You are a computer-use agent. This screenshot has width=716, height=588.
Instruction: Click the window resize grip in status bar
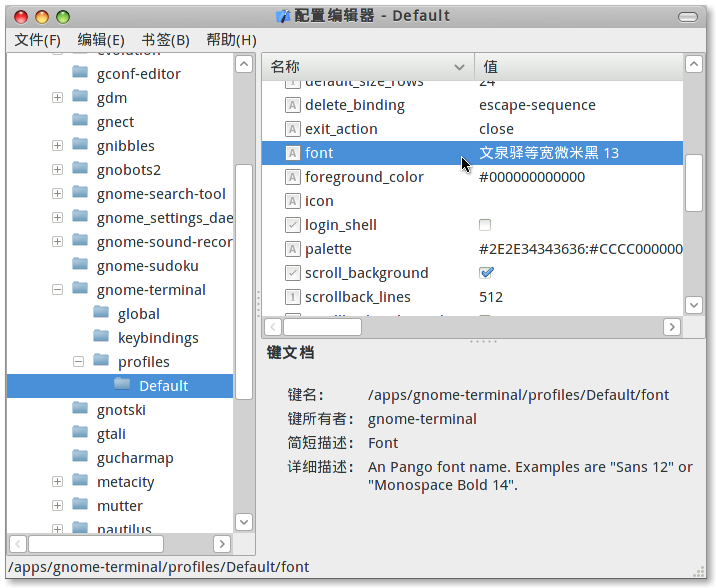[699, 572]
